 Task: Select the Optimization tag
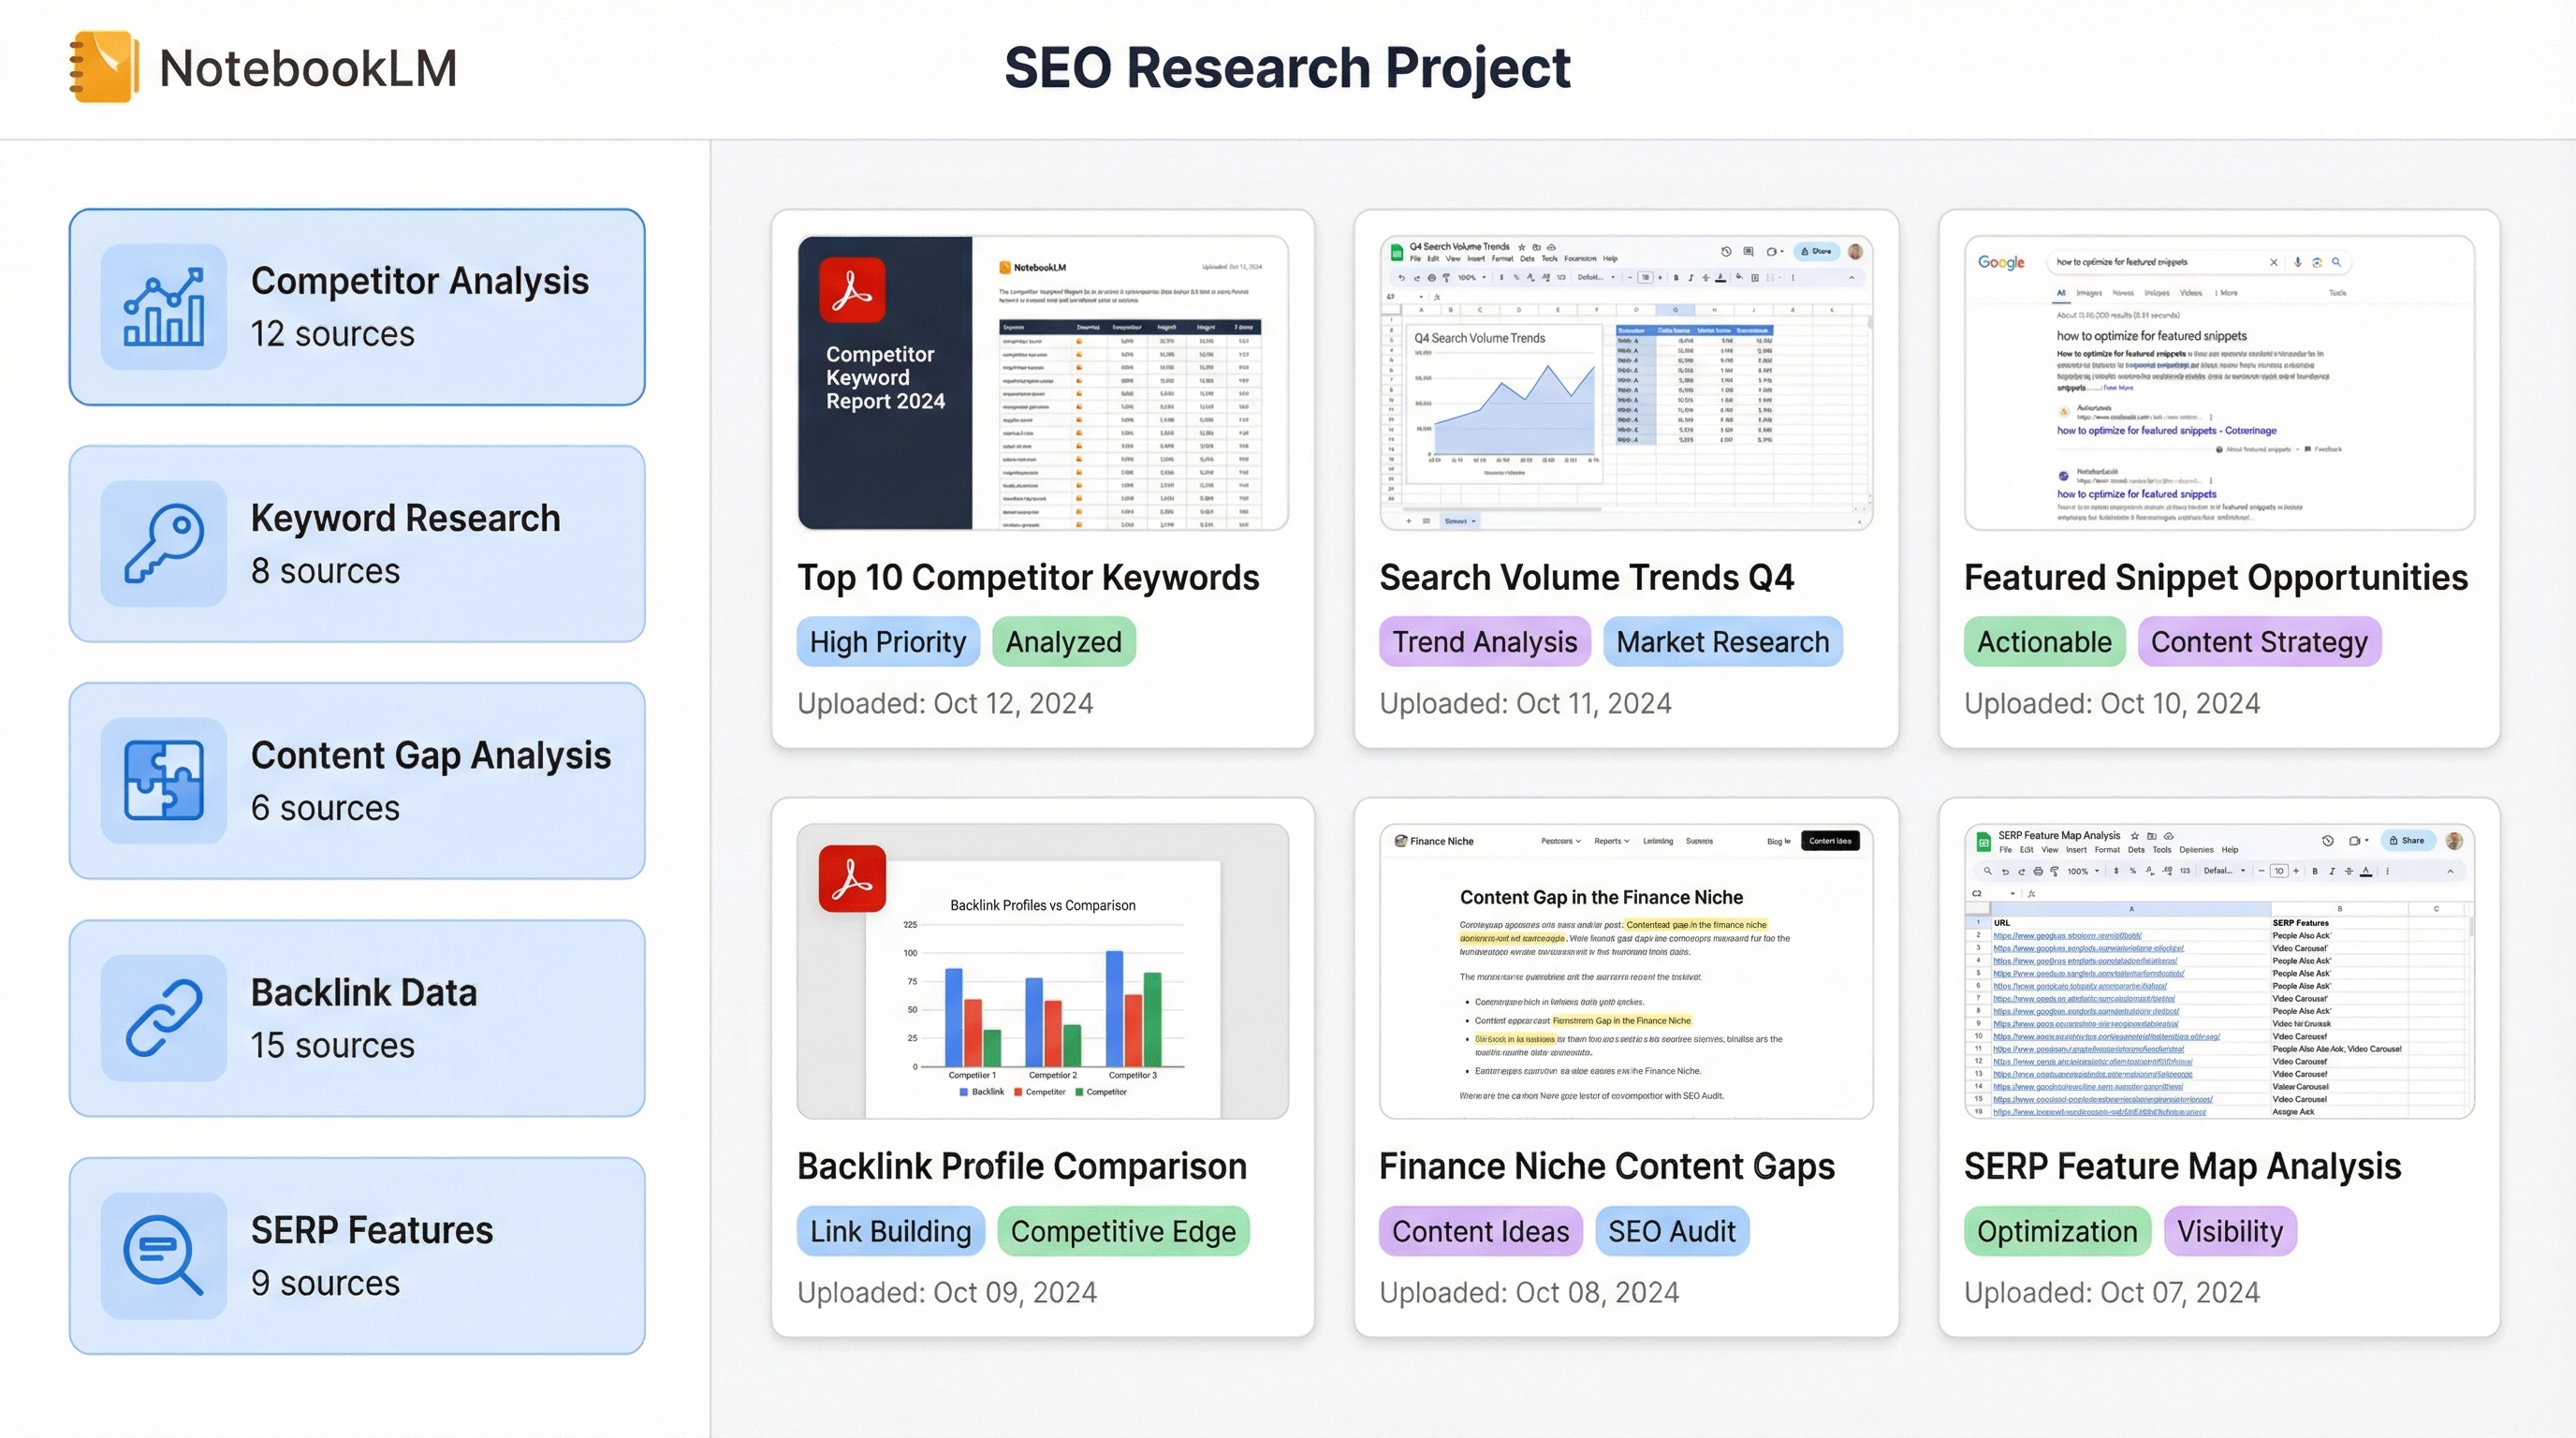[x=2057, y=1231]
